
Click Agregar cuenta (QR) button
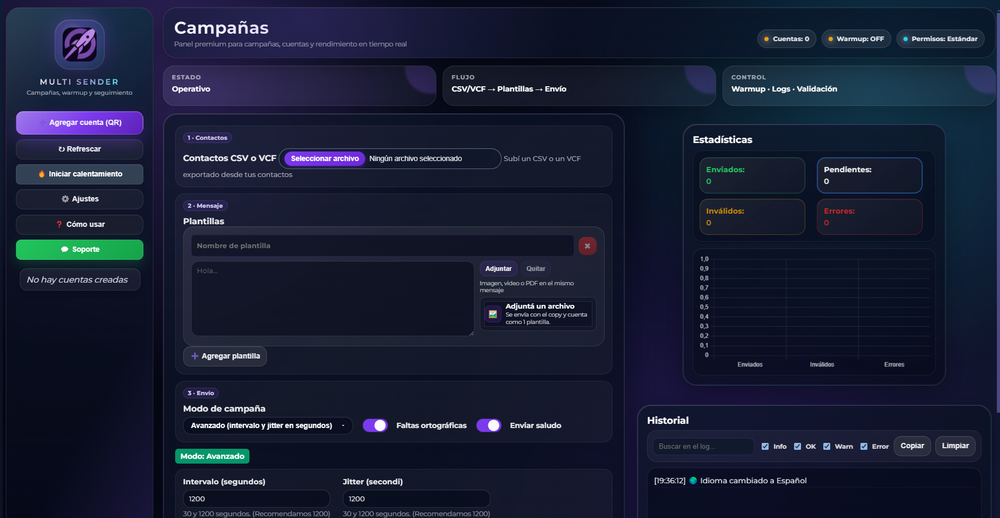pos(80,122)
